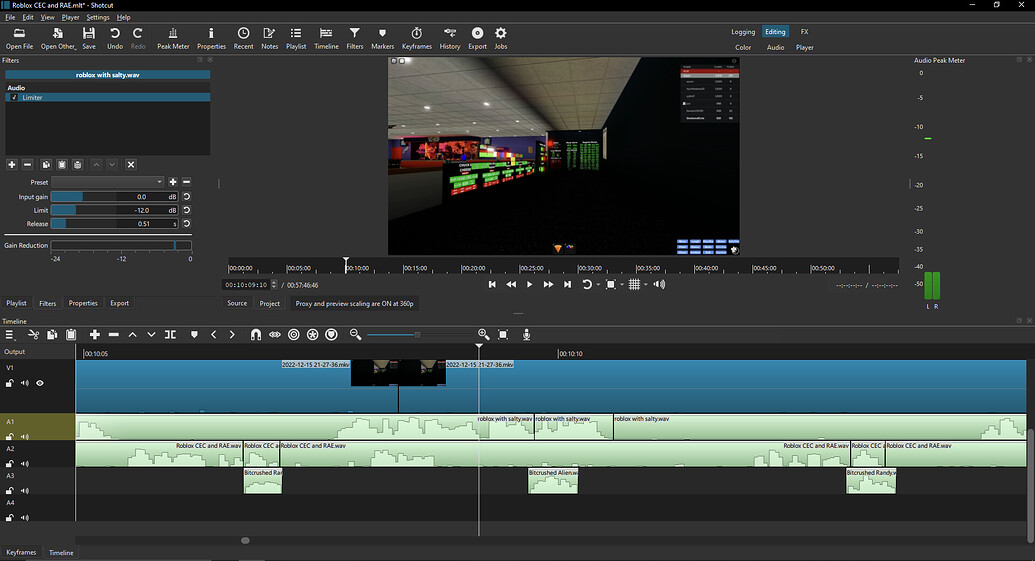Open the File menu

pos(10,17)
